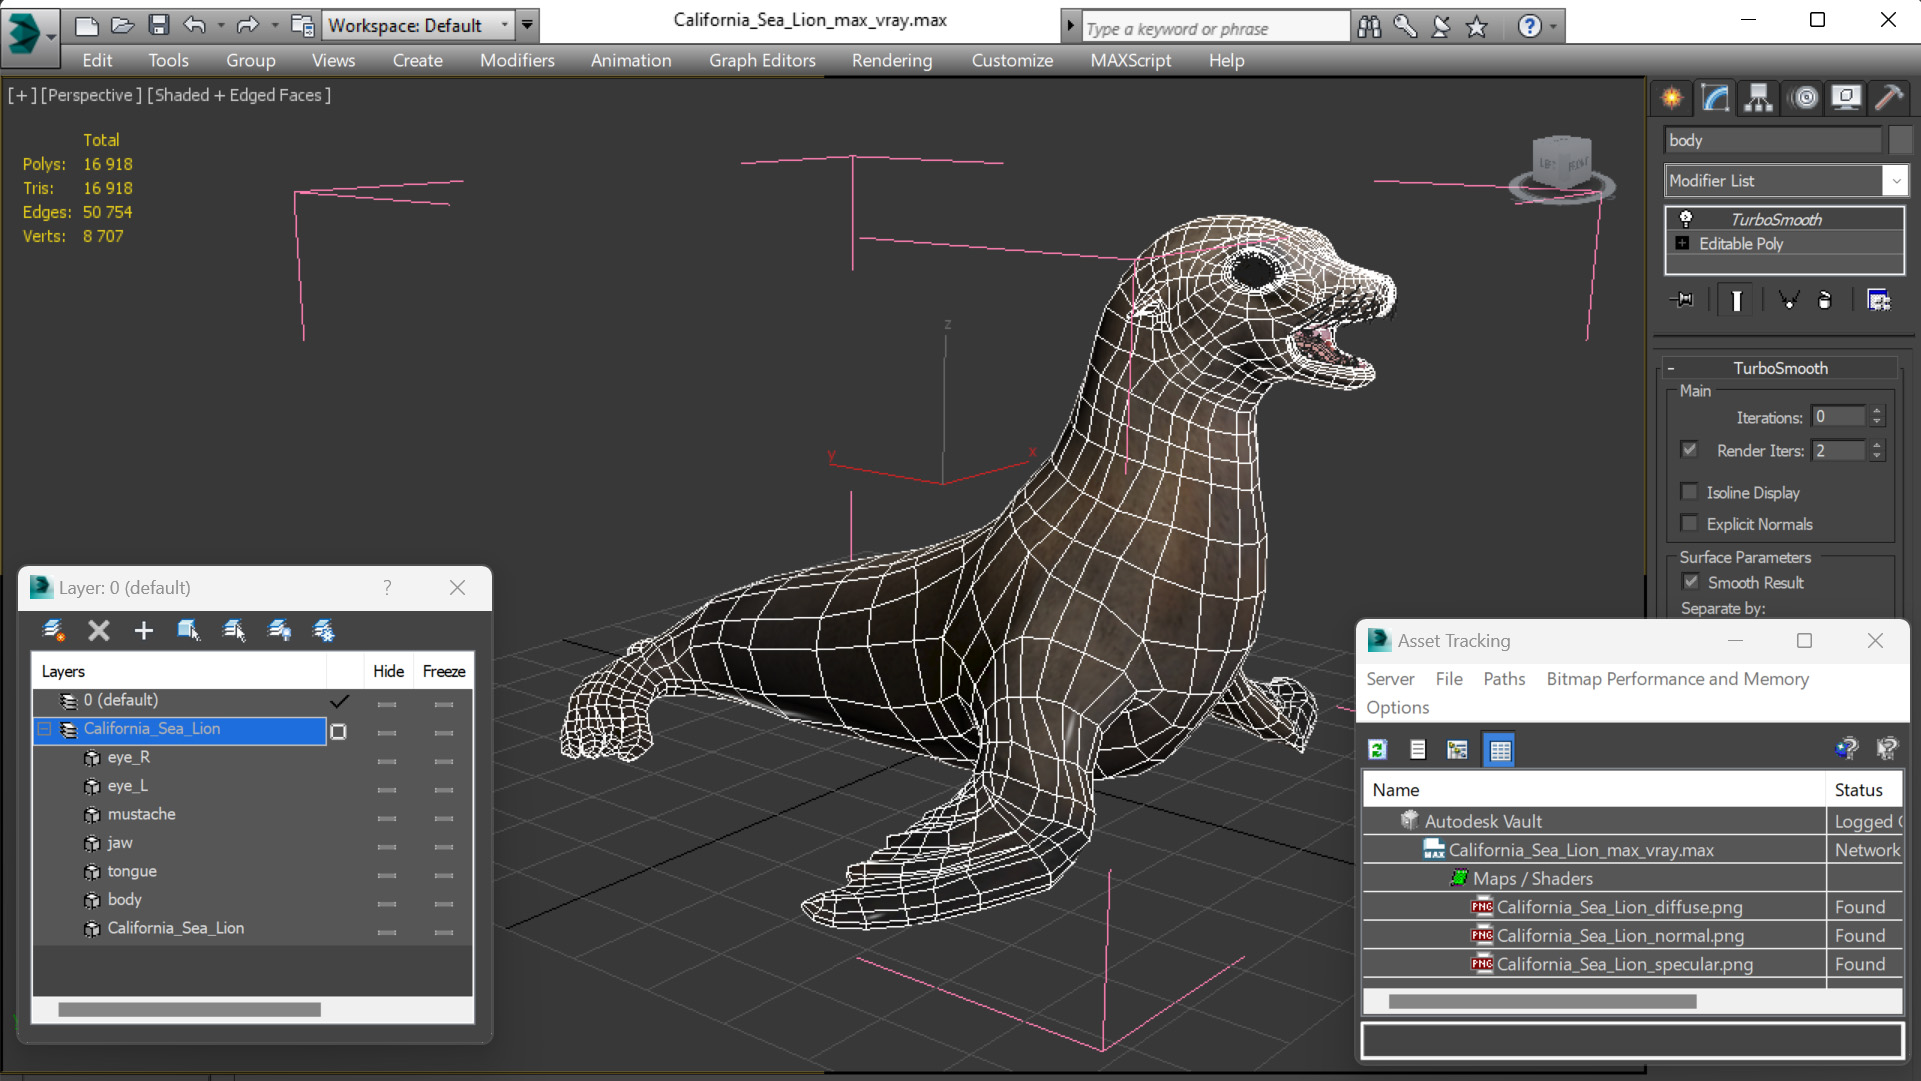Switch to the Utilities hammer panel tab
This screenshot has width=1921, height=1081.
(x=1889, y=97)
